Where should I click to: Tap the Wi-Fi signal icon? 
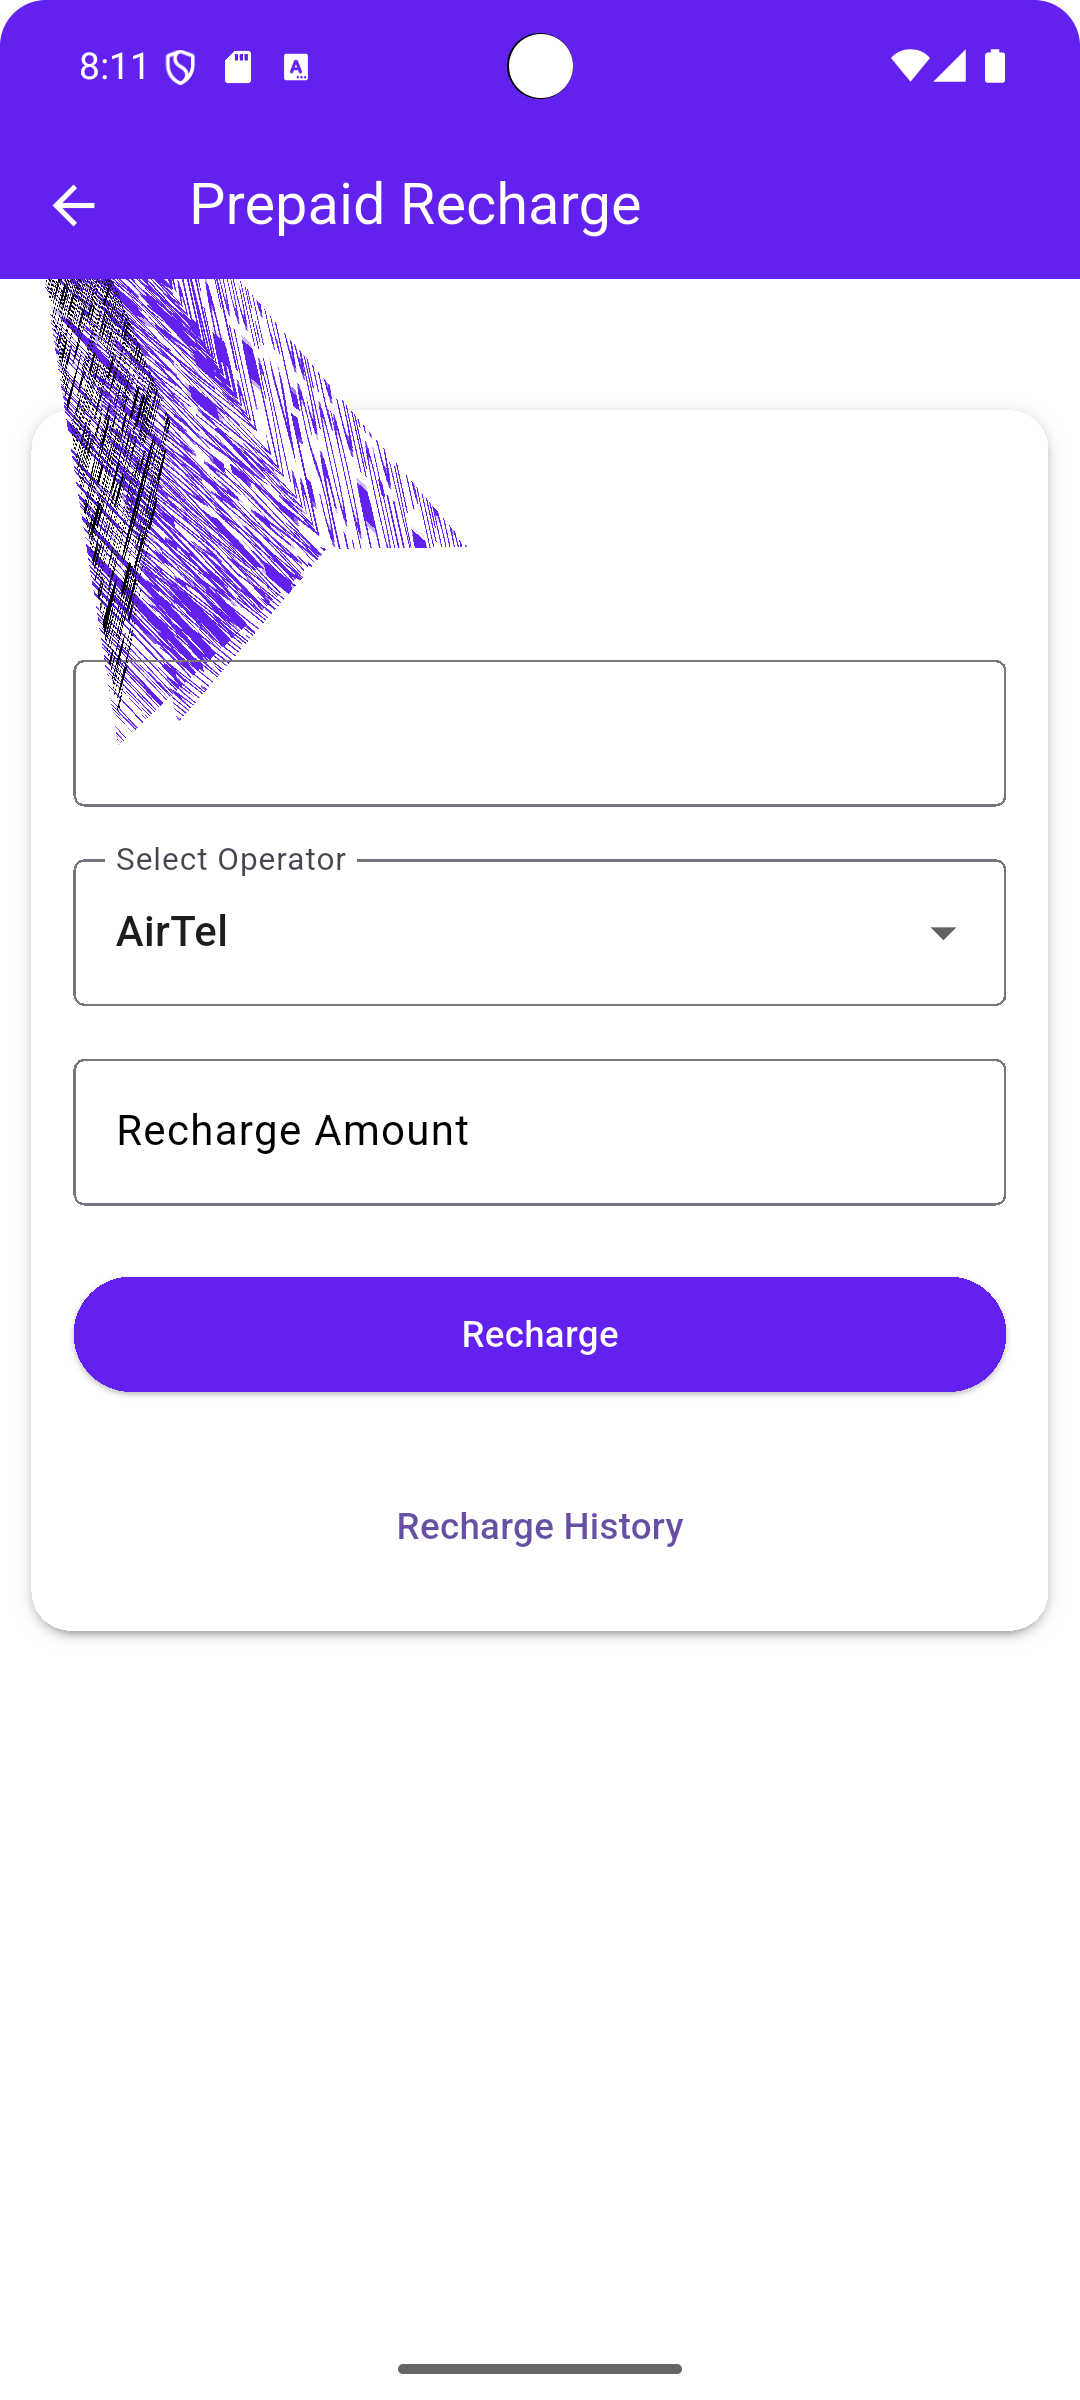pos(909,66)
